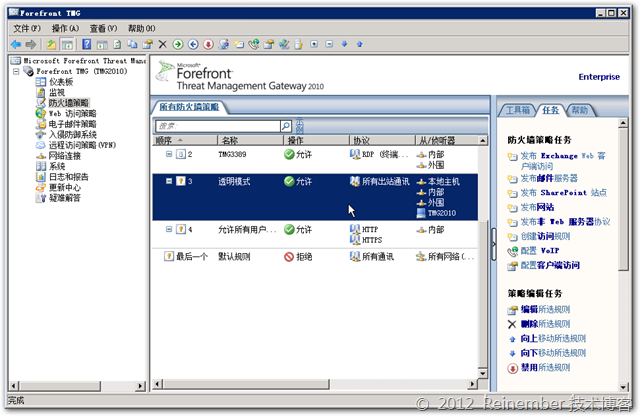Click the Forefront TMG server icon in tree
The width and height of the screenshot is (640, 416).
pyautogui.click(x=28, y=71)
